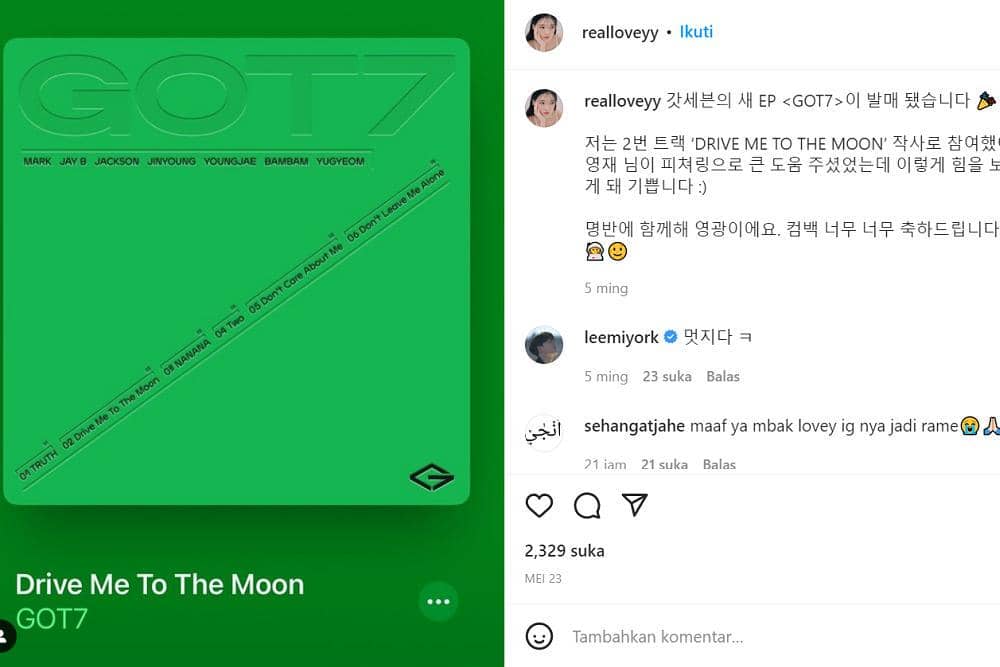Click the MEI 23 post date
This screenshot has width=1000, height=667.
(x=542, y=579)
